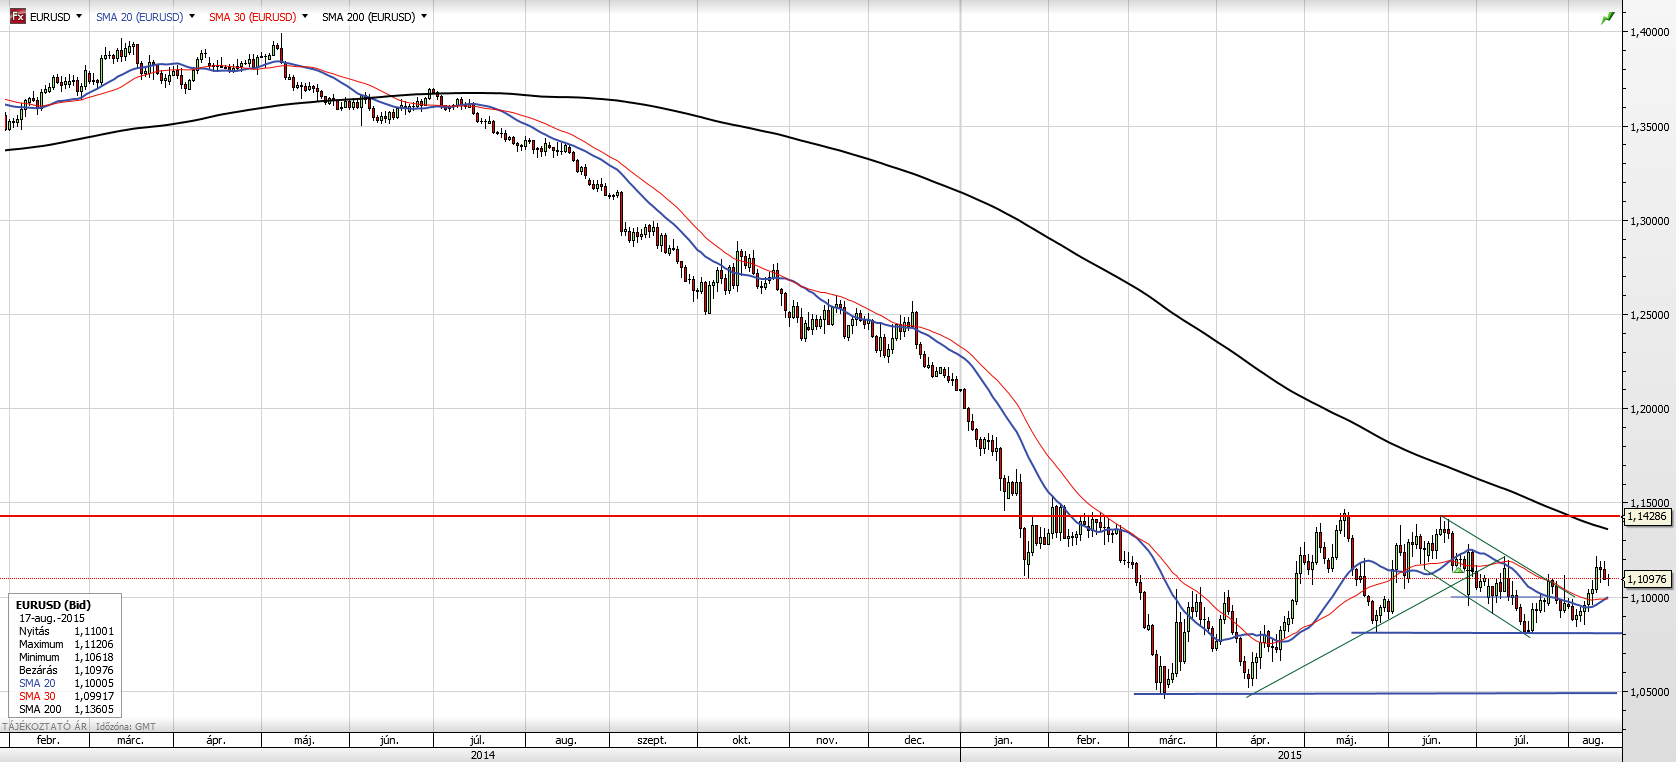Click the szept. month on time axis
1676x762 pixels.
[x=652, y=740]
